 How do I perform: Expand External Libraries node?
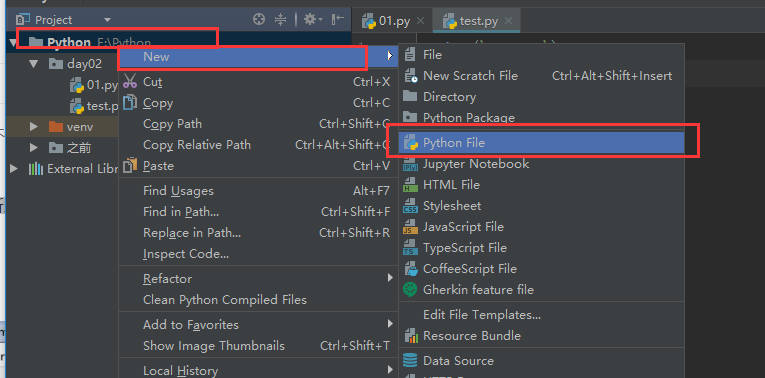(14, 169)
